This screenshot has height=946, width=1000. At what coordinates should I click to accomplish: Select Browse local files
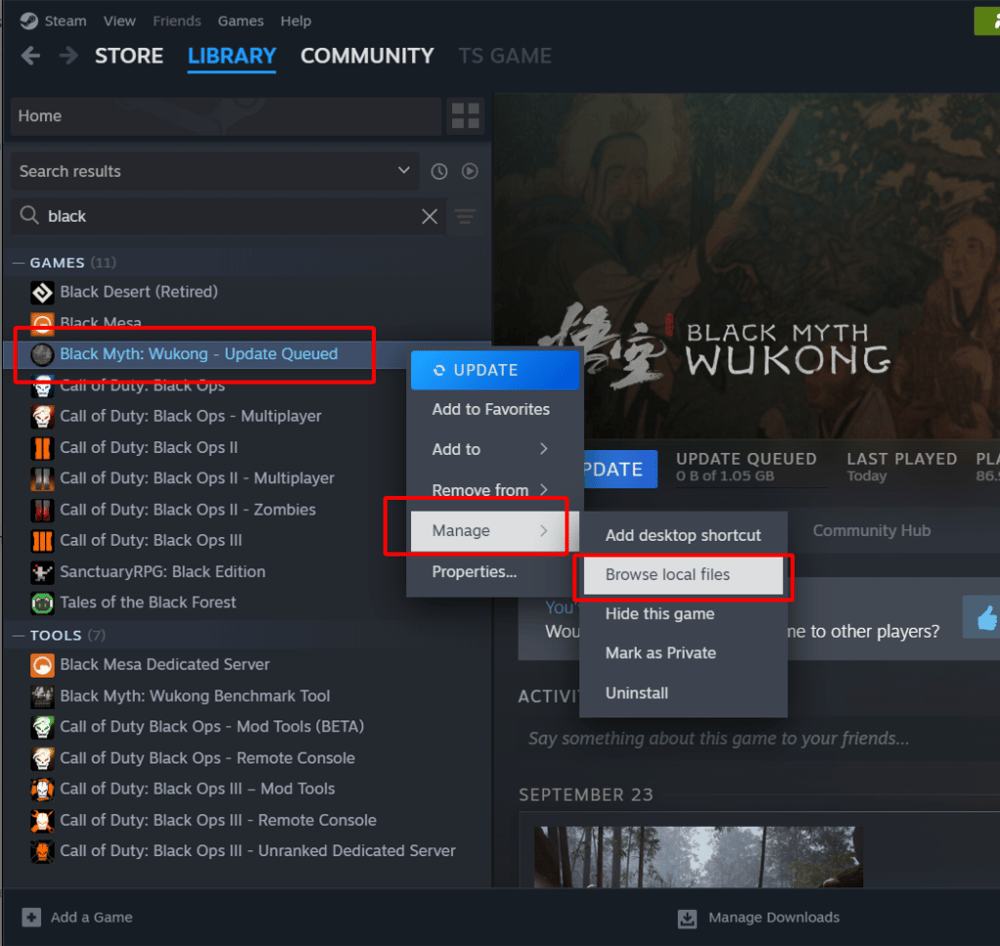click(683, 575)
